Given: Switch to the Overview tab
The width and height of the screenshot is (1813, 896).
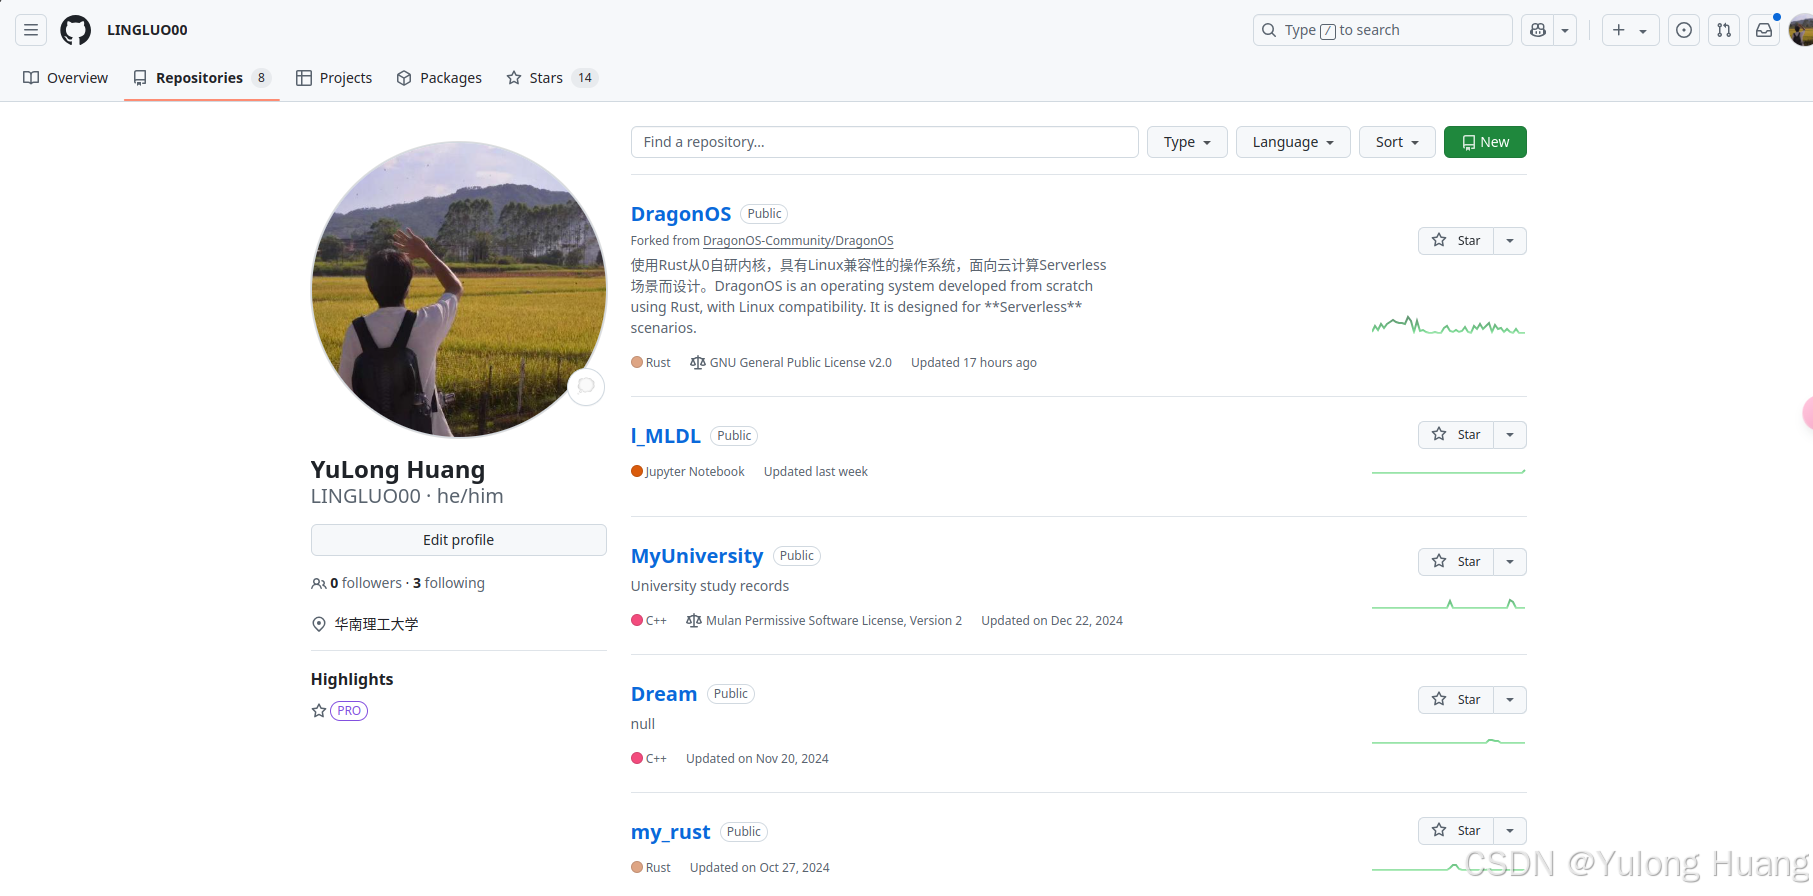Looking at the screenshot, I should point(66,78).
